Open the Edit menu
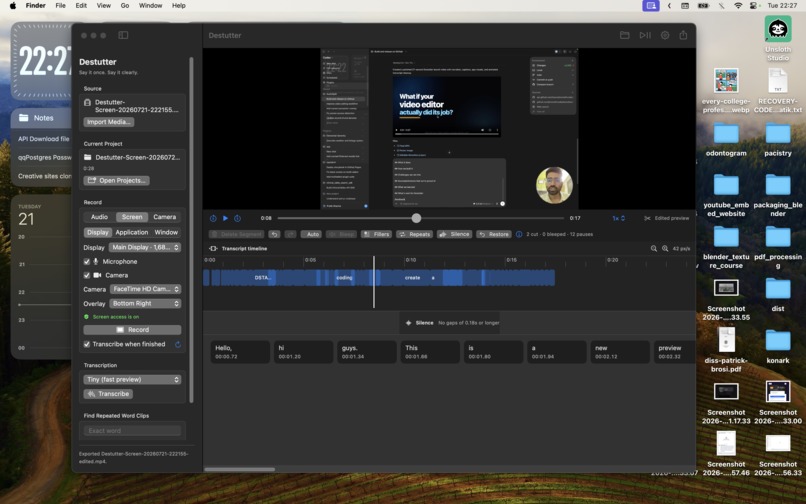This screenshot has height=504, width=806. pyautogui.click(x=81, y=6)
